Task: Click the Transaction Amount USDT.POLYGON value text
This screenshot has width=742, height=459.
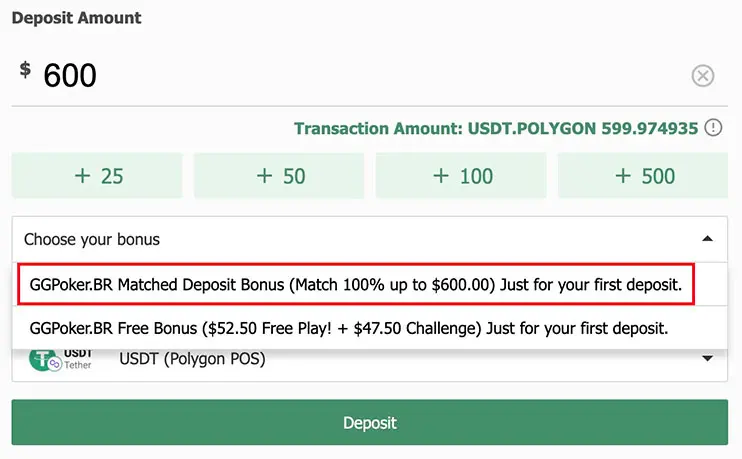Action: (x=496, y=127)
